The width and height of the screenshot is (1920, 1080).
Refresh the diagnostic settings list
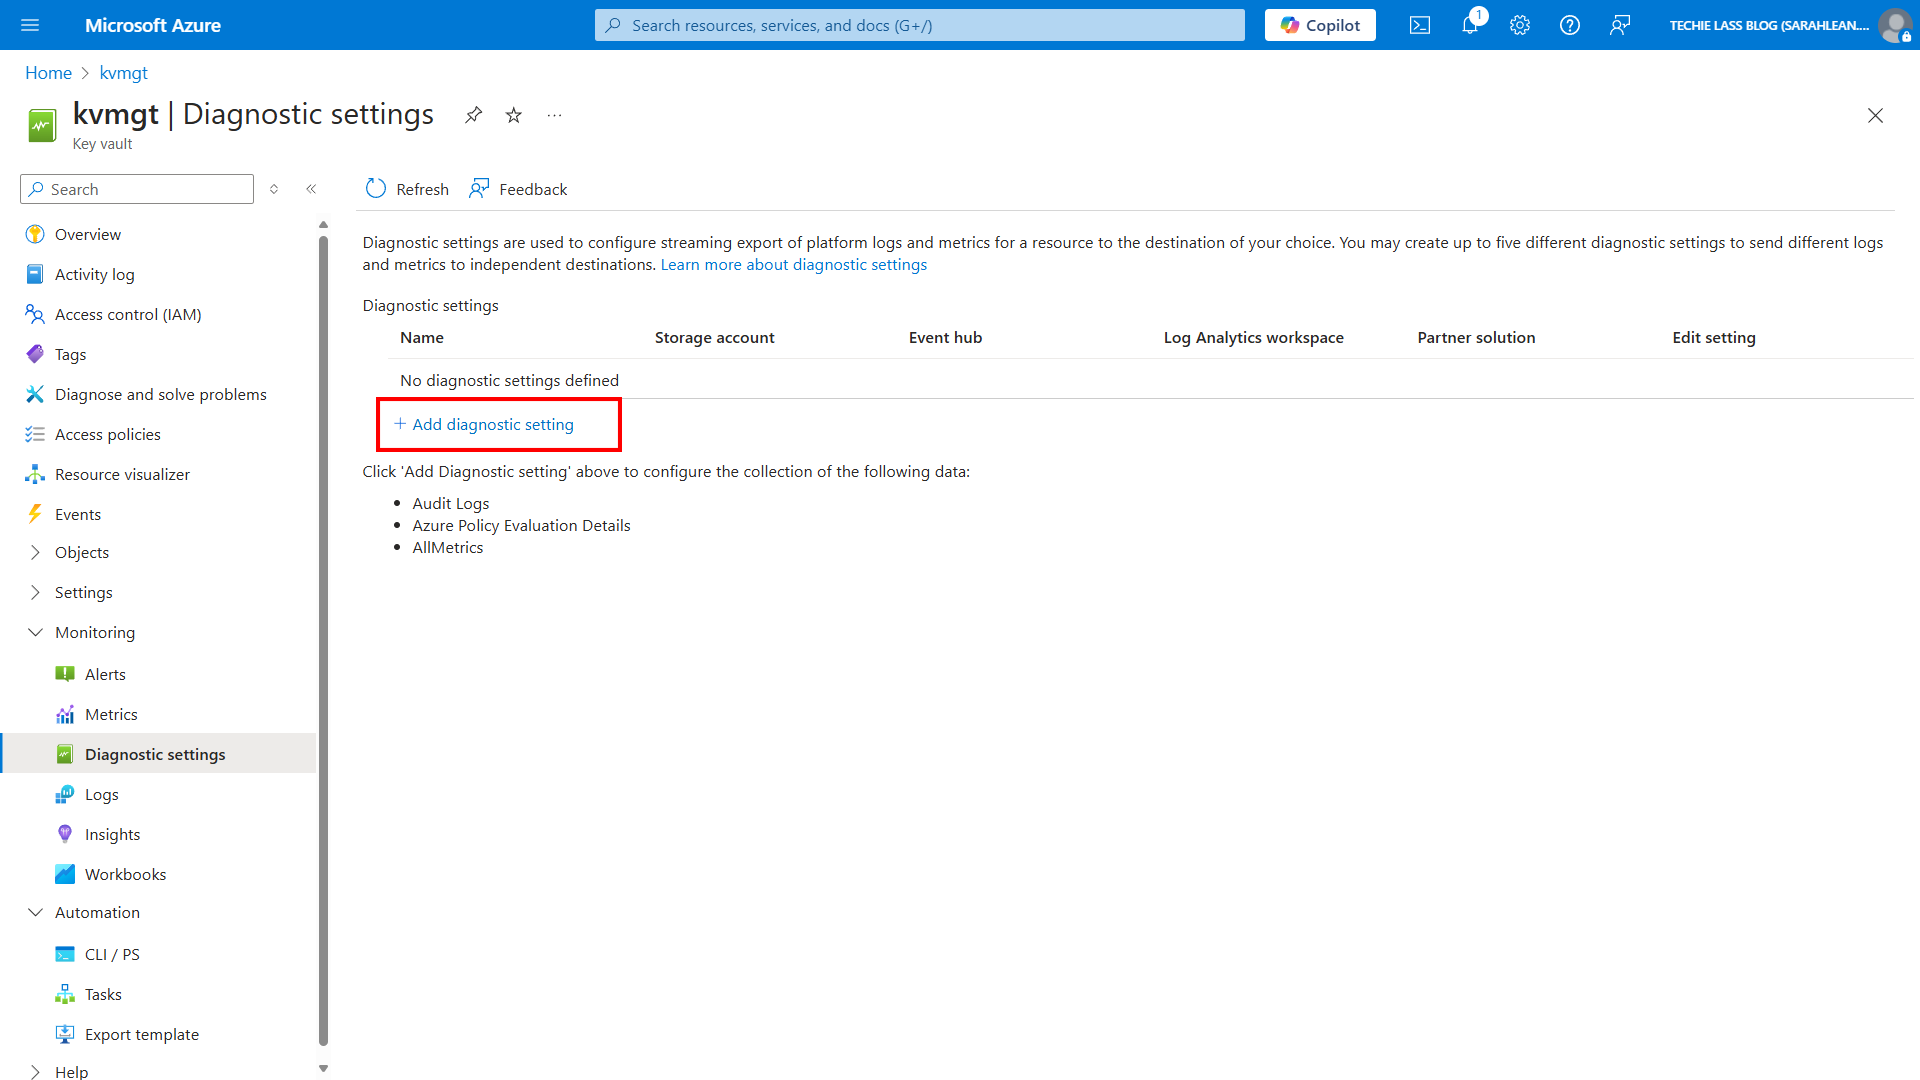click(x=406, y=188)
